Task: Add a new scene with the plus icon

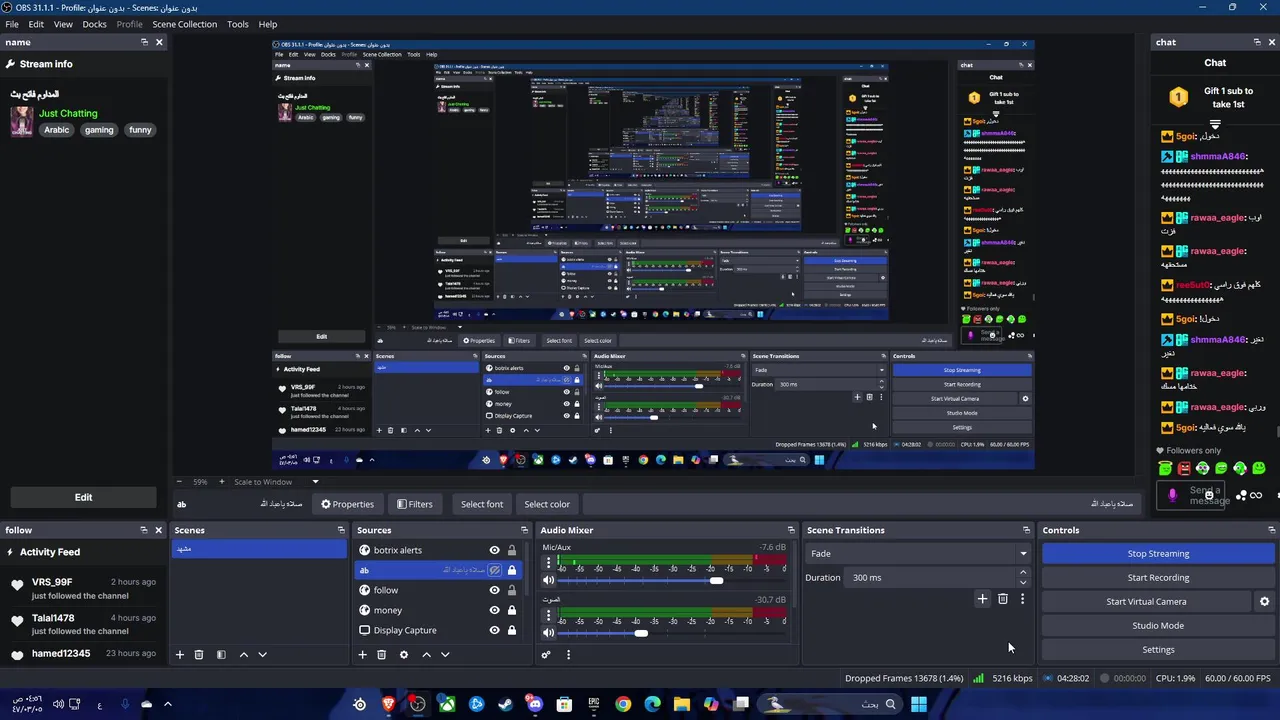Action: point(180,655)
